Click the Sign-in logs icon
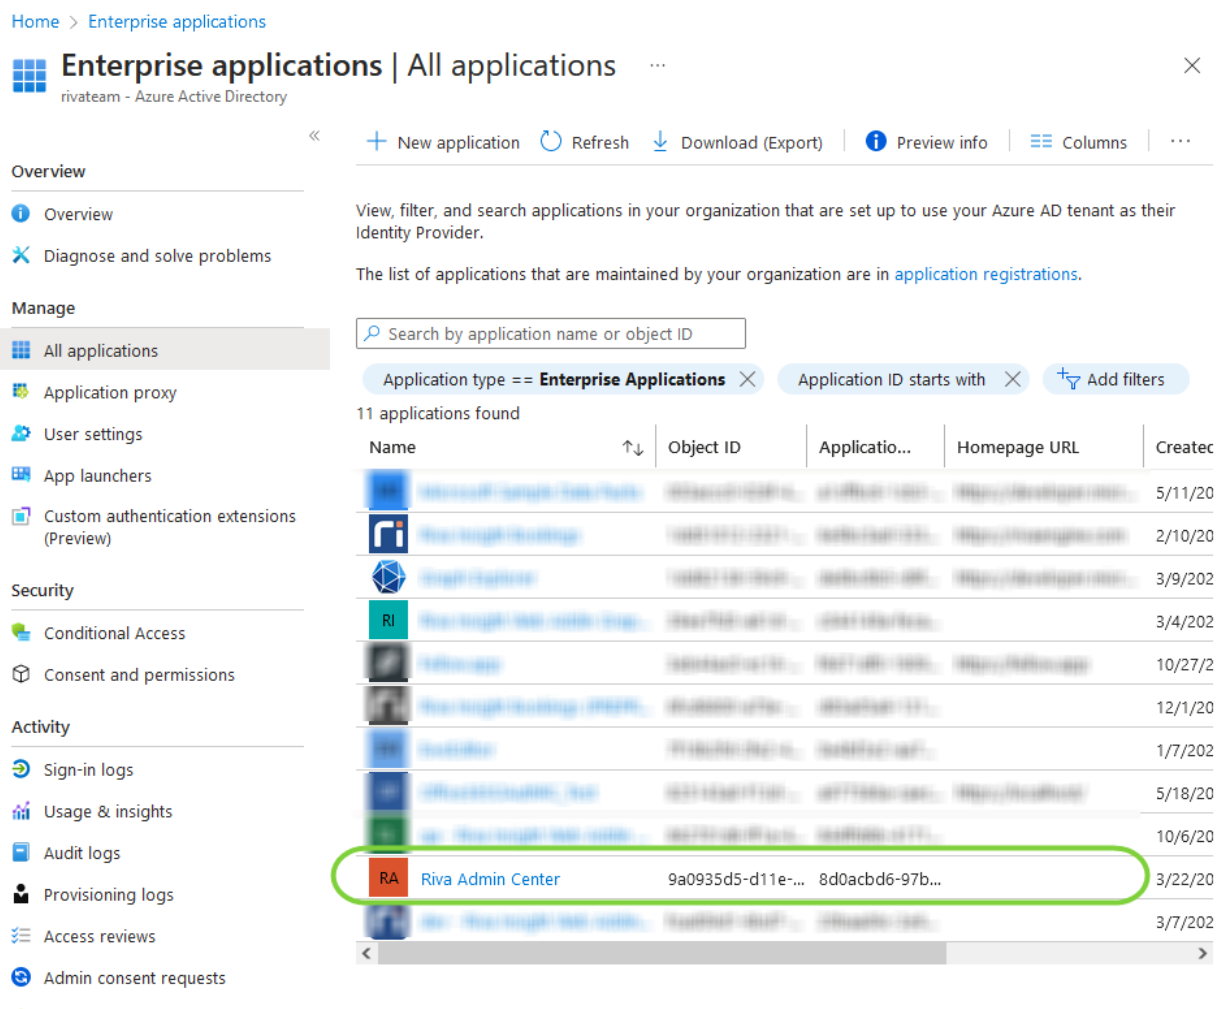The width and height of the screenshot is (1228, 1009). pyautogui.click(x=21, y=769)
